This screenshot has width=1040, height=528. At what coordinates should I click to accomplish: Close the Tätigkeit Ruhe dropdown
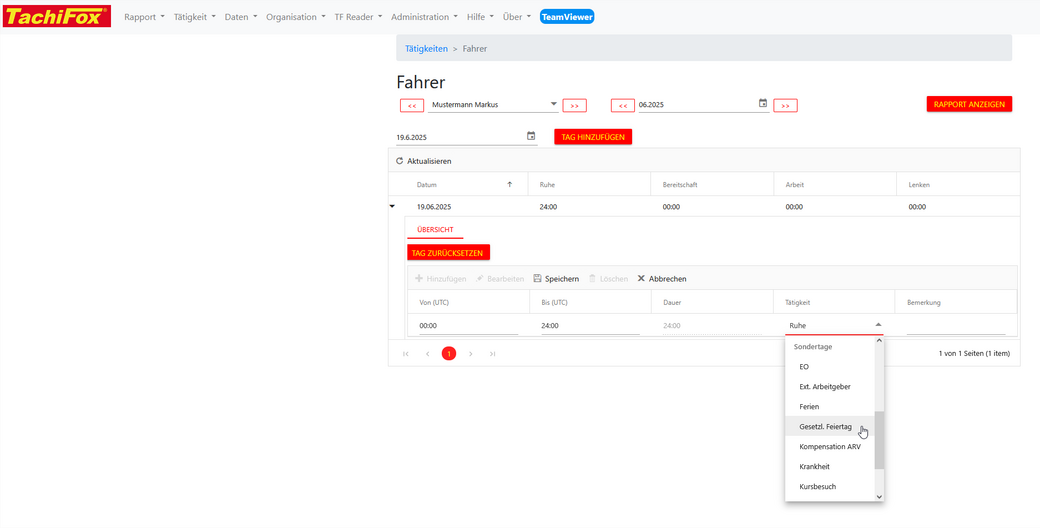878,325
